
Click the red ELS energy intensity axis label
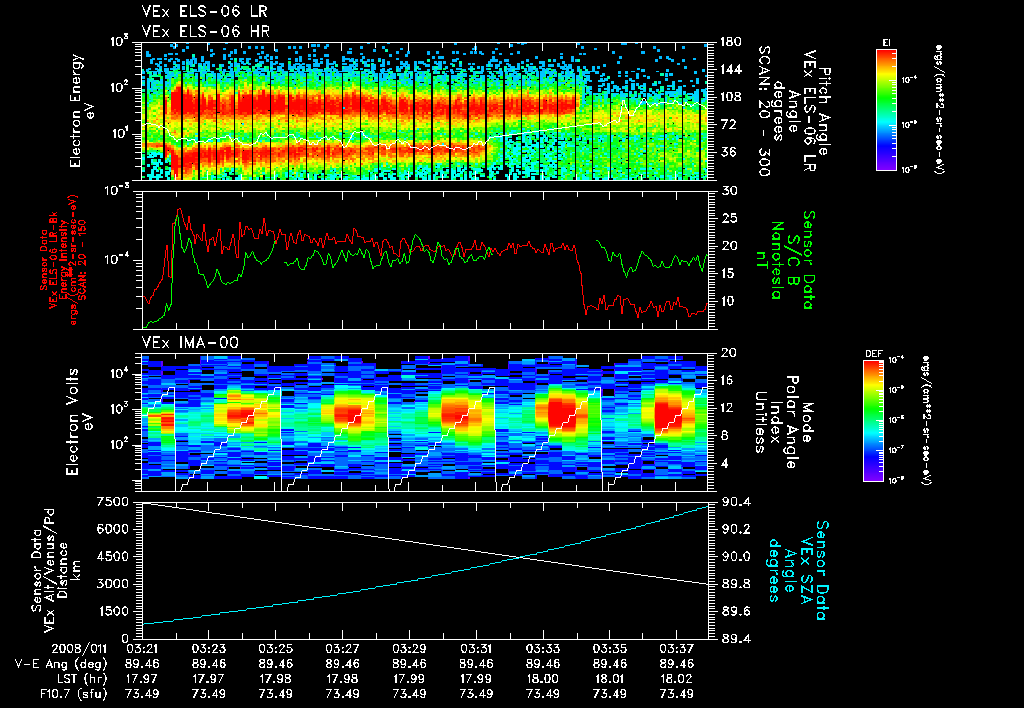click(x=63, y=260)
